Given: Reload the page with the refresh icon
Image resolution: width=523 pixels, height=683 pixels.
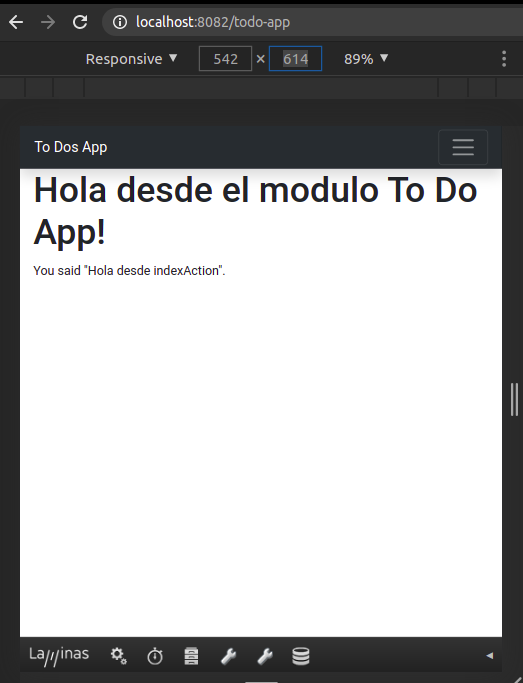Looking at the screenshot, I should [80, 22].
